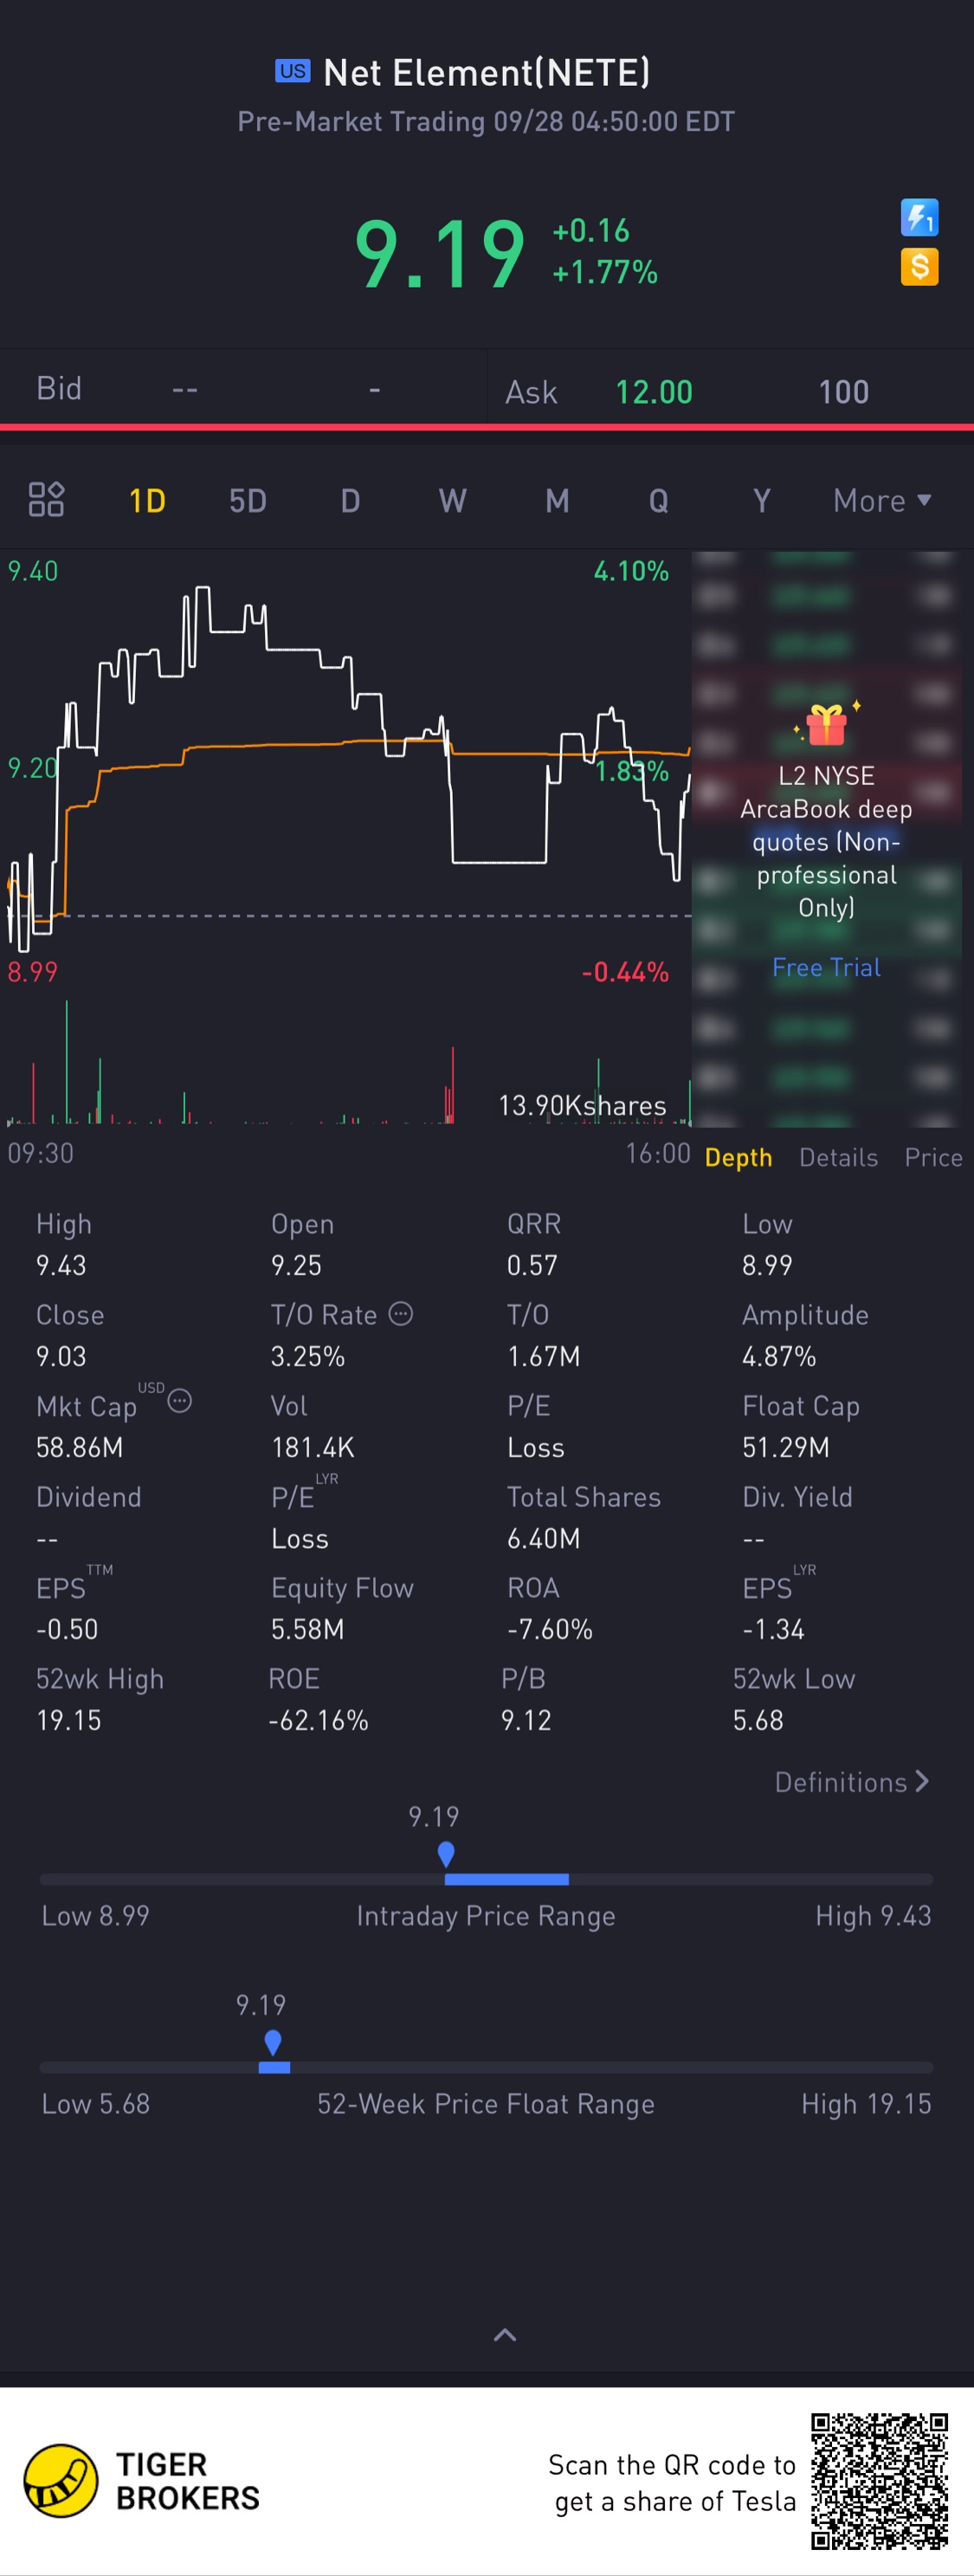Tap the Intraday Price Range marker

(446, 1854)
